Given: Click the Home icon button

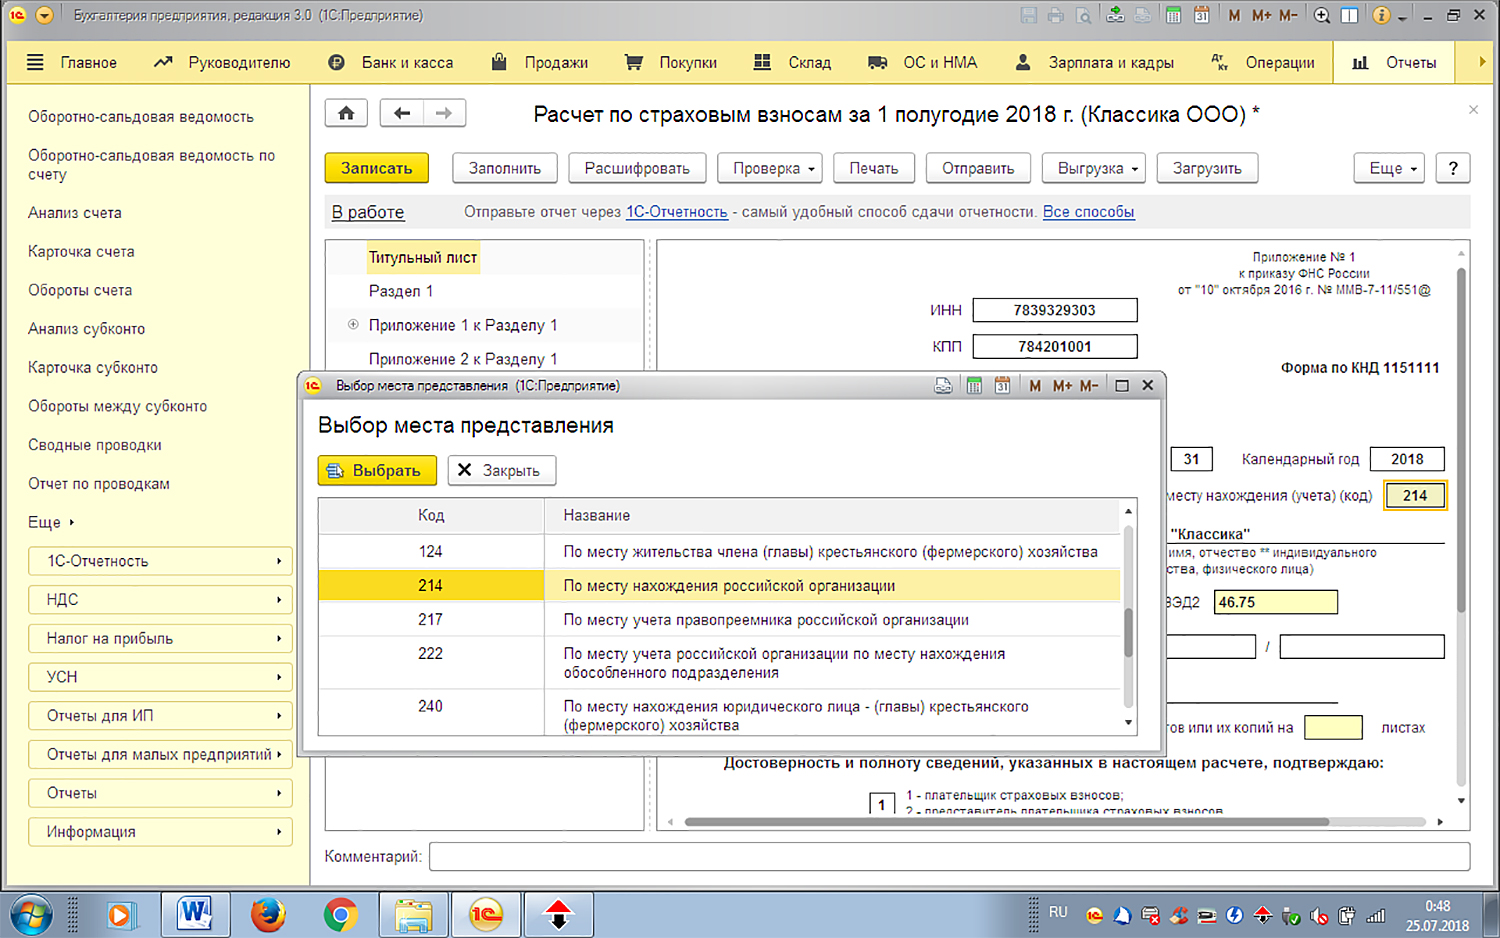Looking at the screenshot, I should (x=346, y=113).
